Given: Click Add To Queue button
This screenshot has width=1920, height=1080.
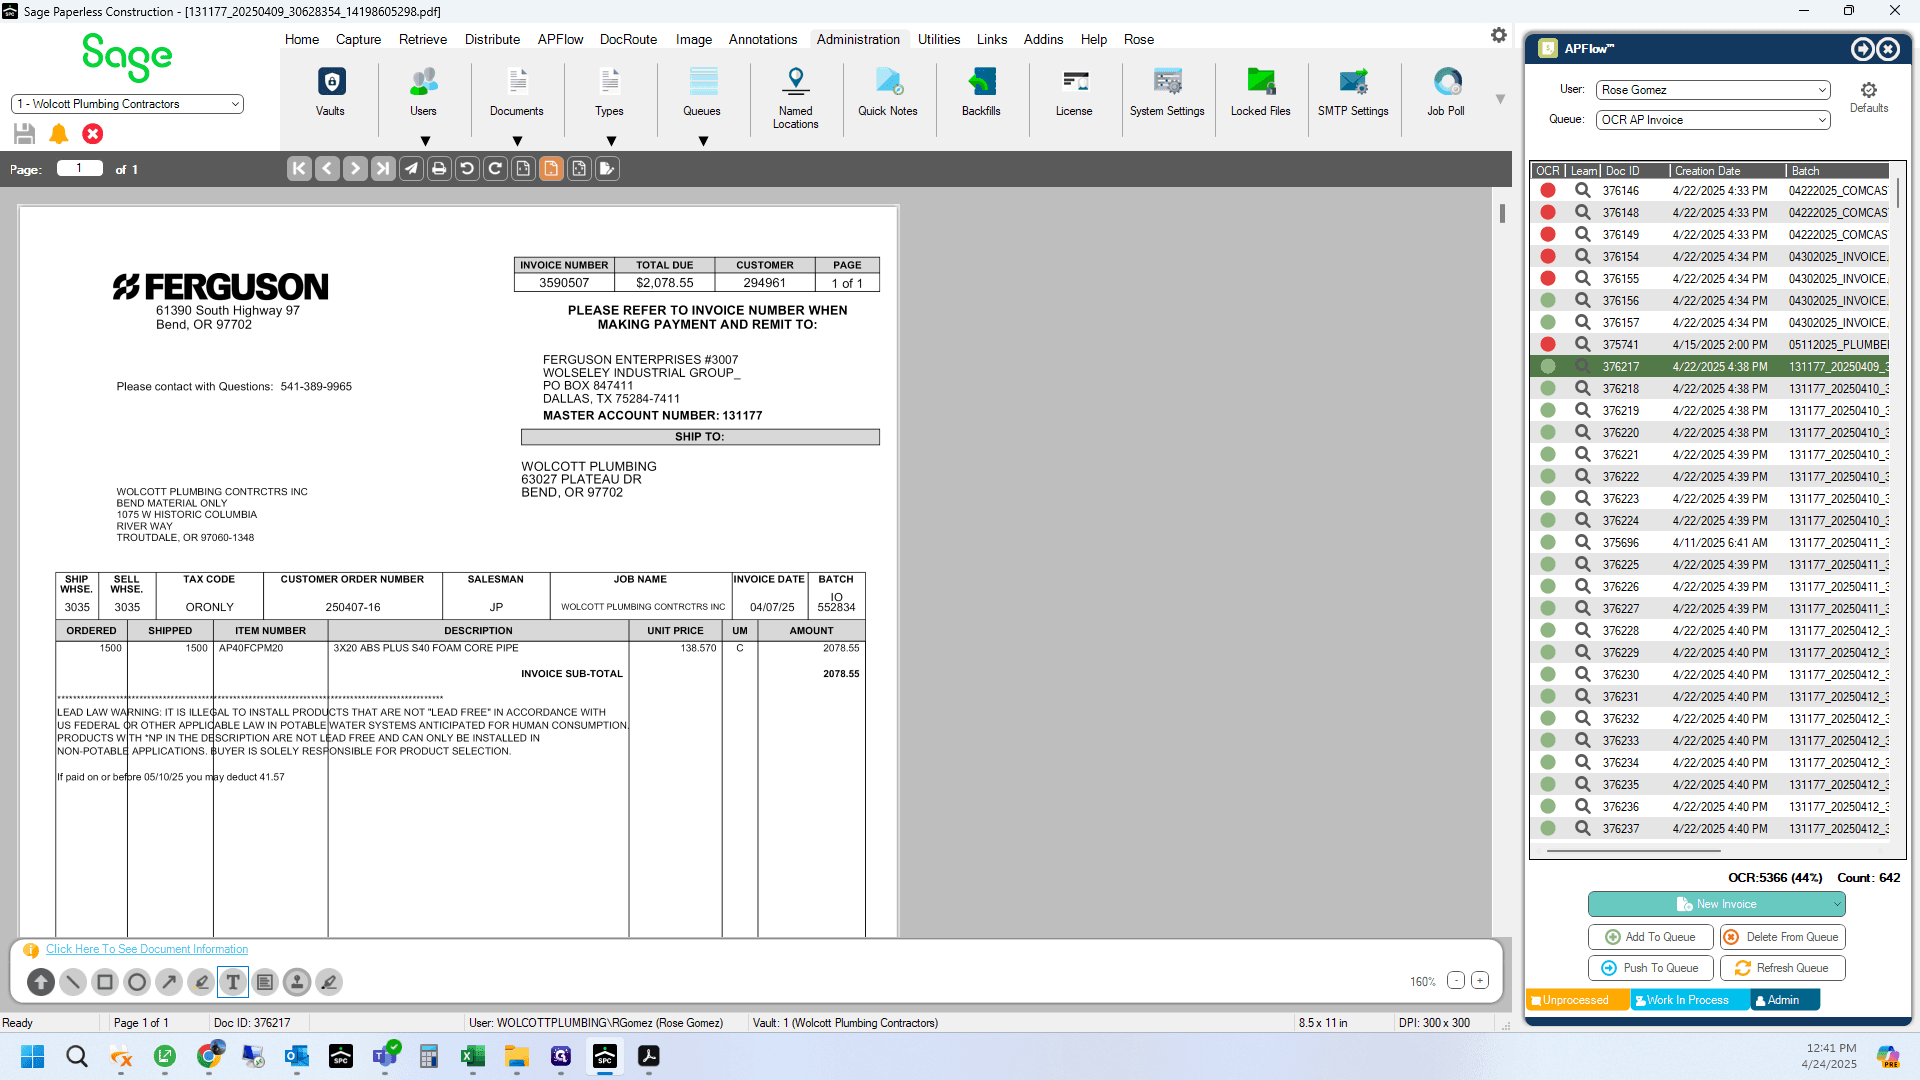Looking at the screenshot, I should point(1650,937).
